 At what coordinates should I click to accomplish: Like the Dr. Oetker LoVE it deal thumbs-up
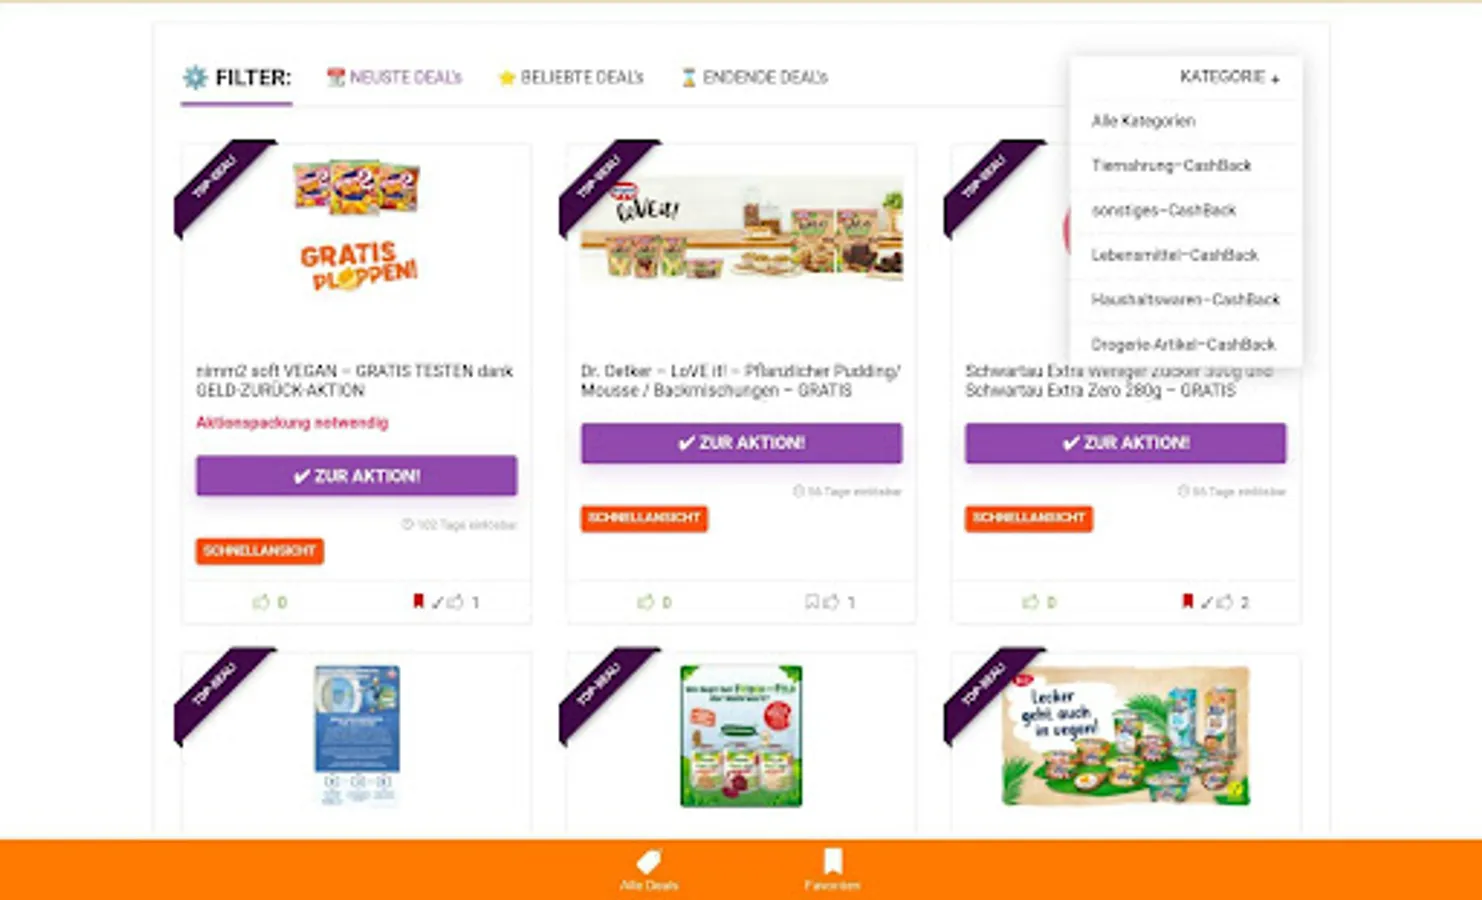click(x=646, y=602)
